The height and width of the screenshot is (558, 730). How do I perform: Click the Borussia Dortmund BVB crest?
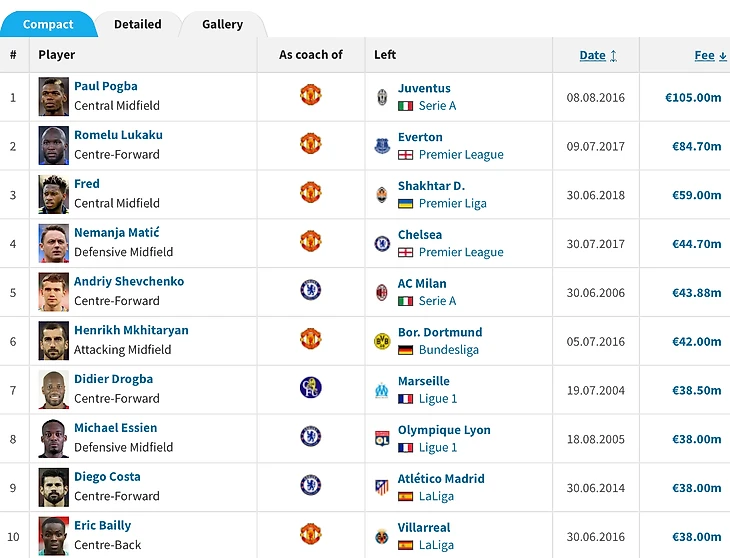[382, 341]
